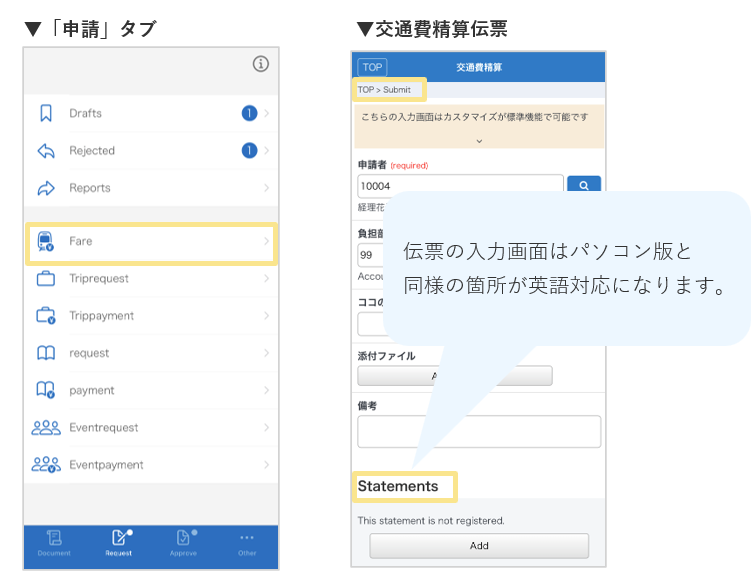Click the payment book icon
This screenshot has width=756, height=583.
coord(46,390)
